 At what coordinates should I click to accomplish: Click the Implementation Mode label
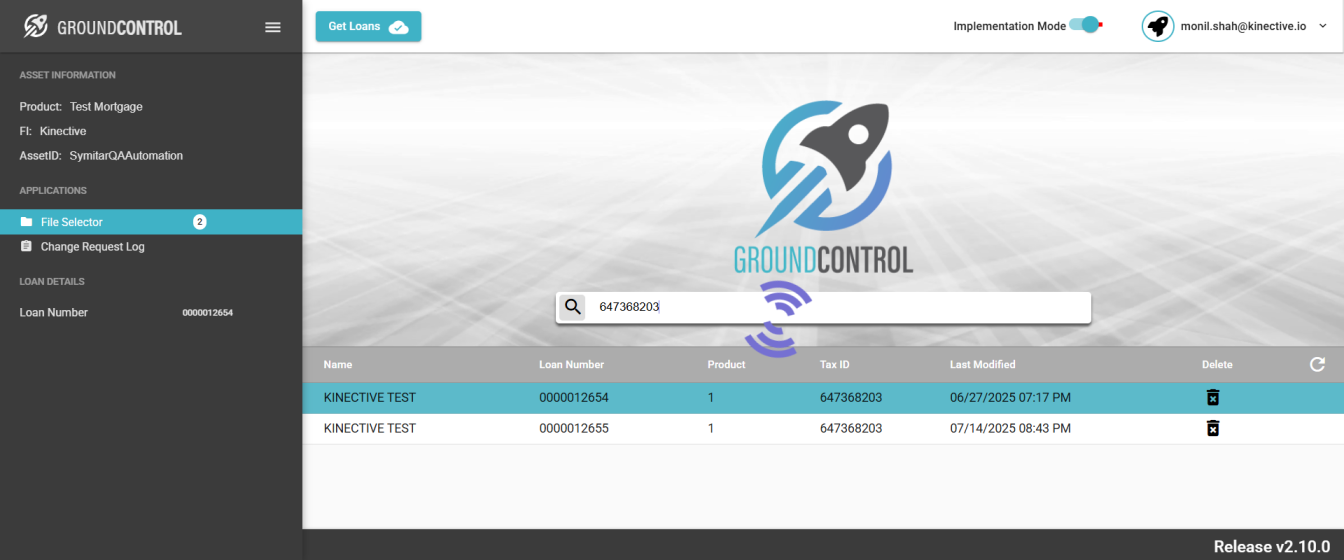(1009, 27)
